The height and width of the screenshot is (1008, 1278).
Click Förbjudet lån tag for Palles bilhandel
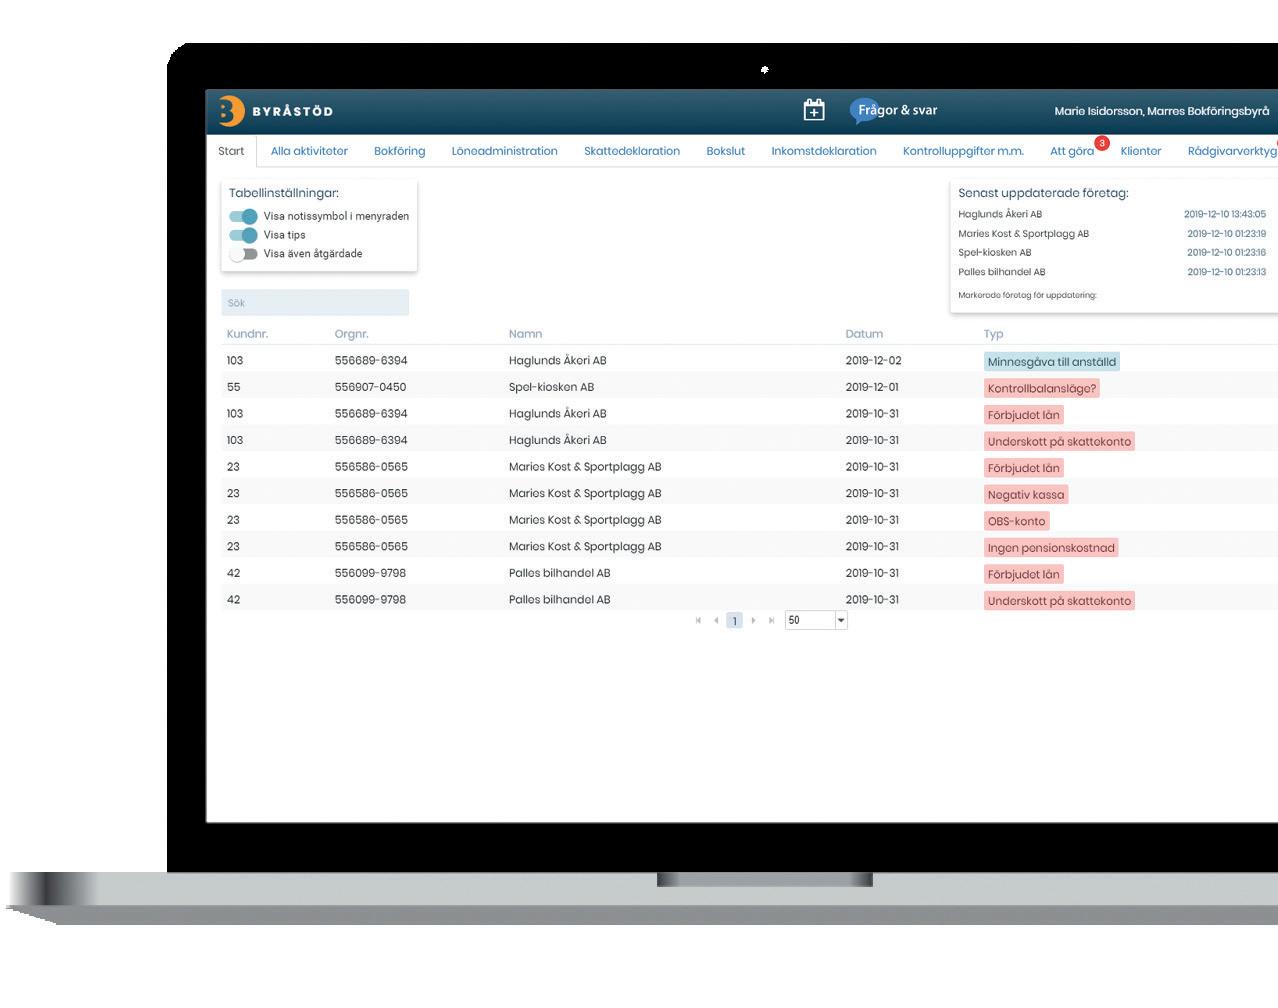[1023, 574]
